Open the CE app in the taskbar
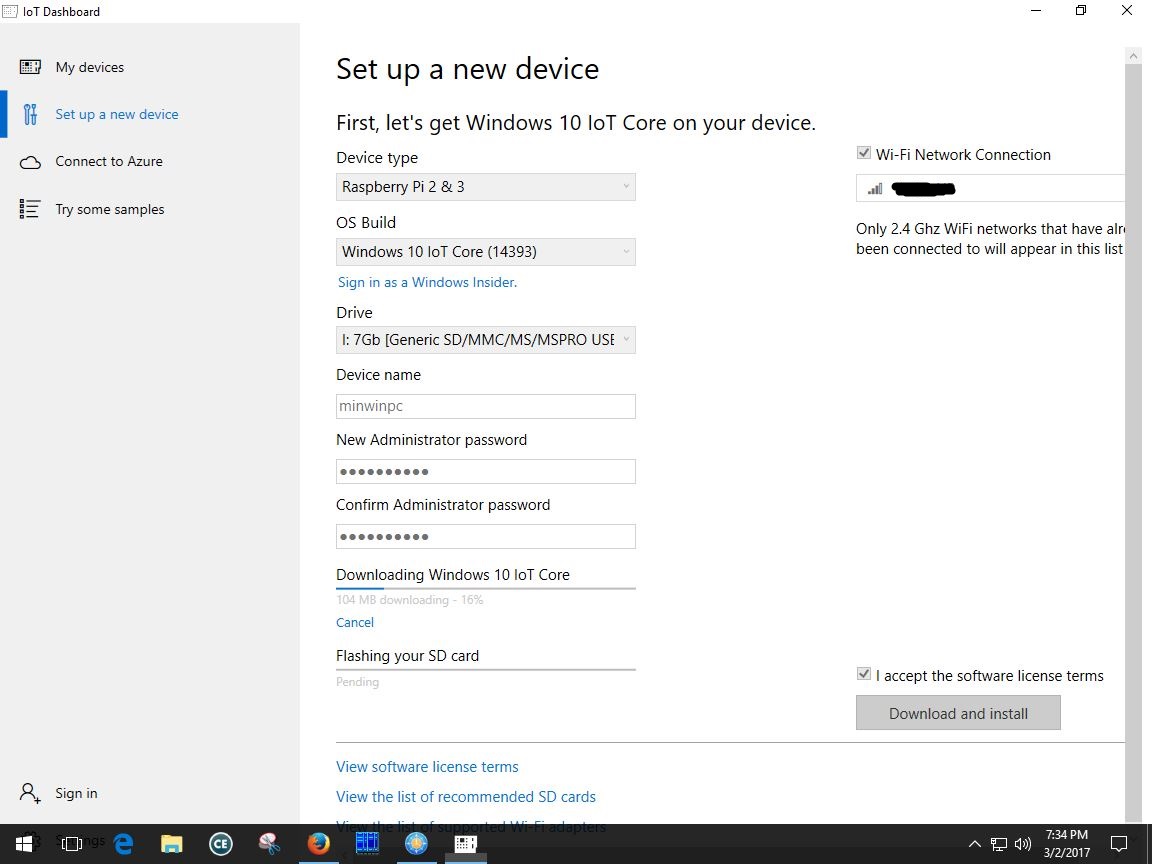1152x864 pixels. point(220,843)
